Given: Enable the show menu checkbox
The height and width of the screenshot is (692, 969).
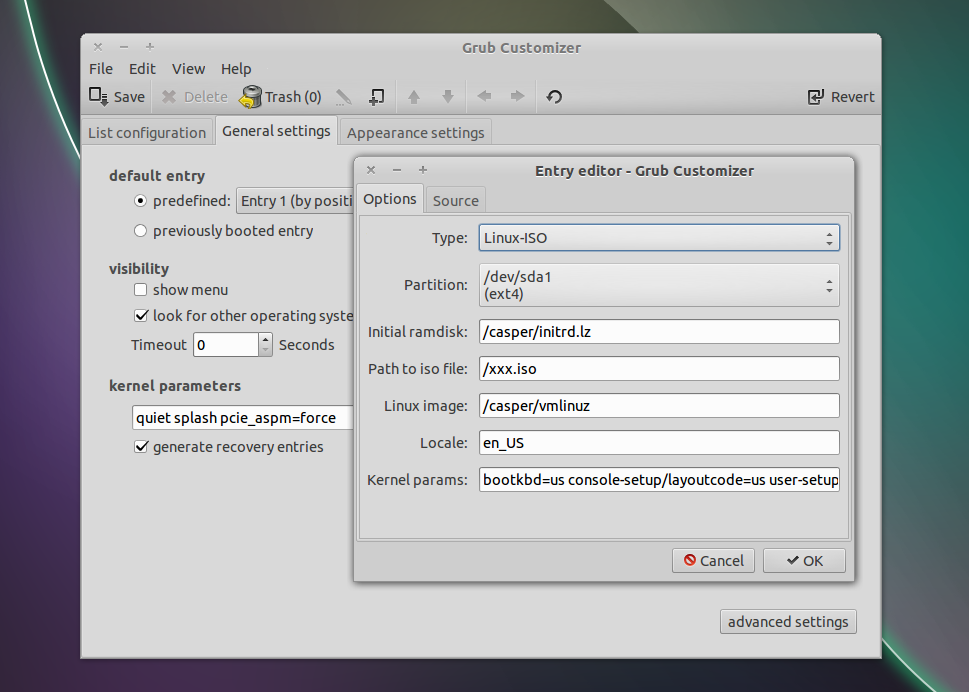Looking at the screenshot, I should tap(140, 290).
